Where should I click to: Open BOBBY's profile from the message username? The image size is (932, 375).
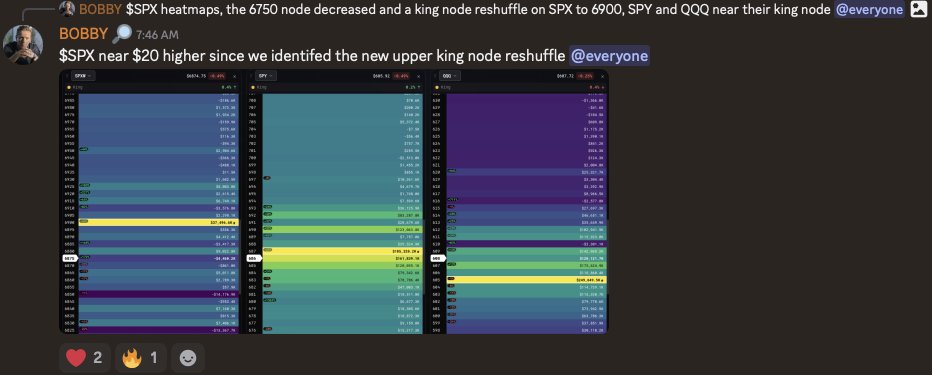(83, 34)
